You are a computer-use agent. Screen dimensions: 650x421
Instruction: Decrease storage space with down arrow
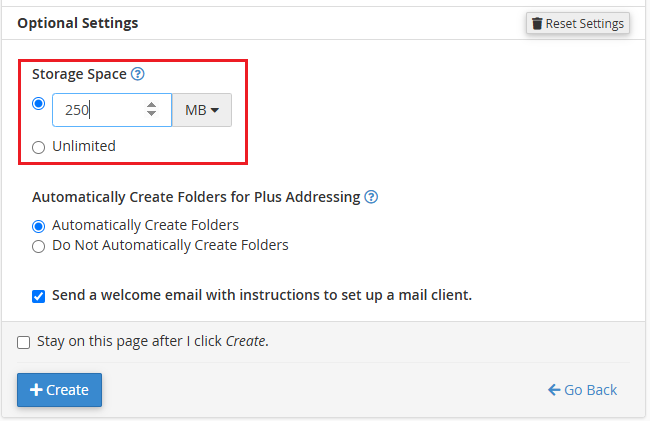tap(151, 115)
